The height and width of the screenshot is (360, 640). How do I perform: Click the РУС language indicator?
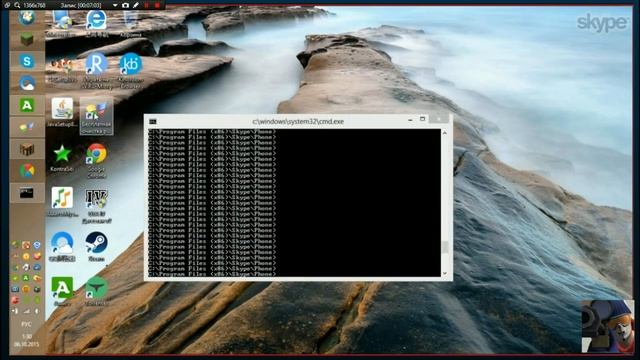pos(26,324)
